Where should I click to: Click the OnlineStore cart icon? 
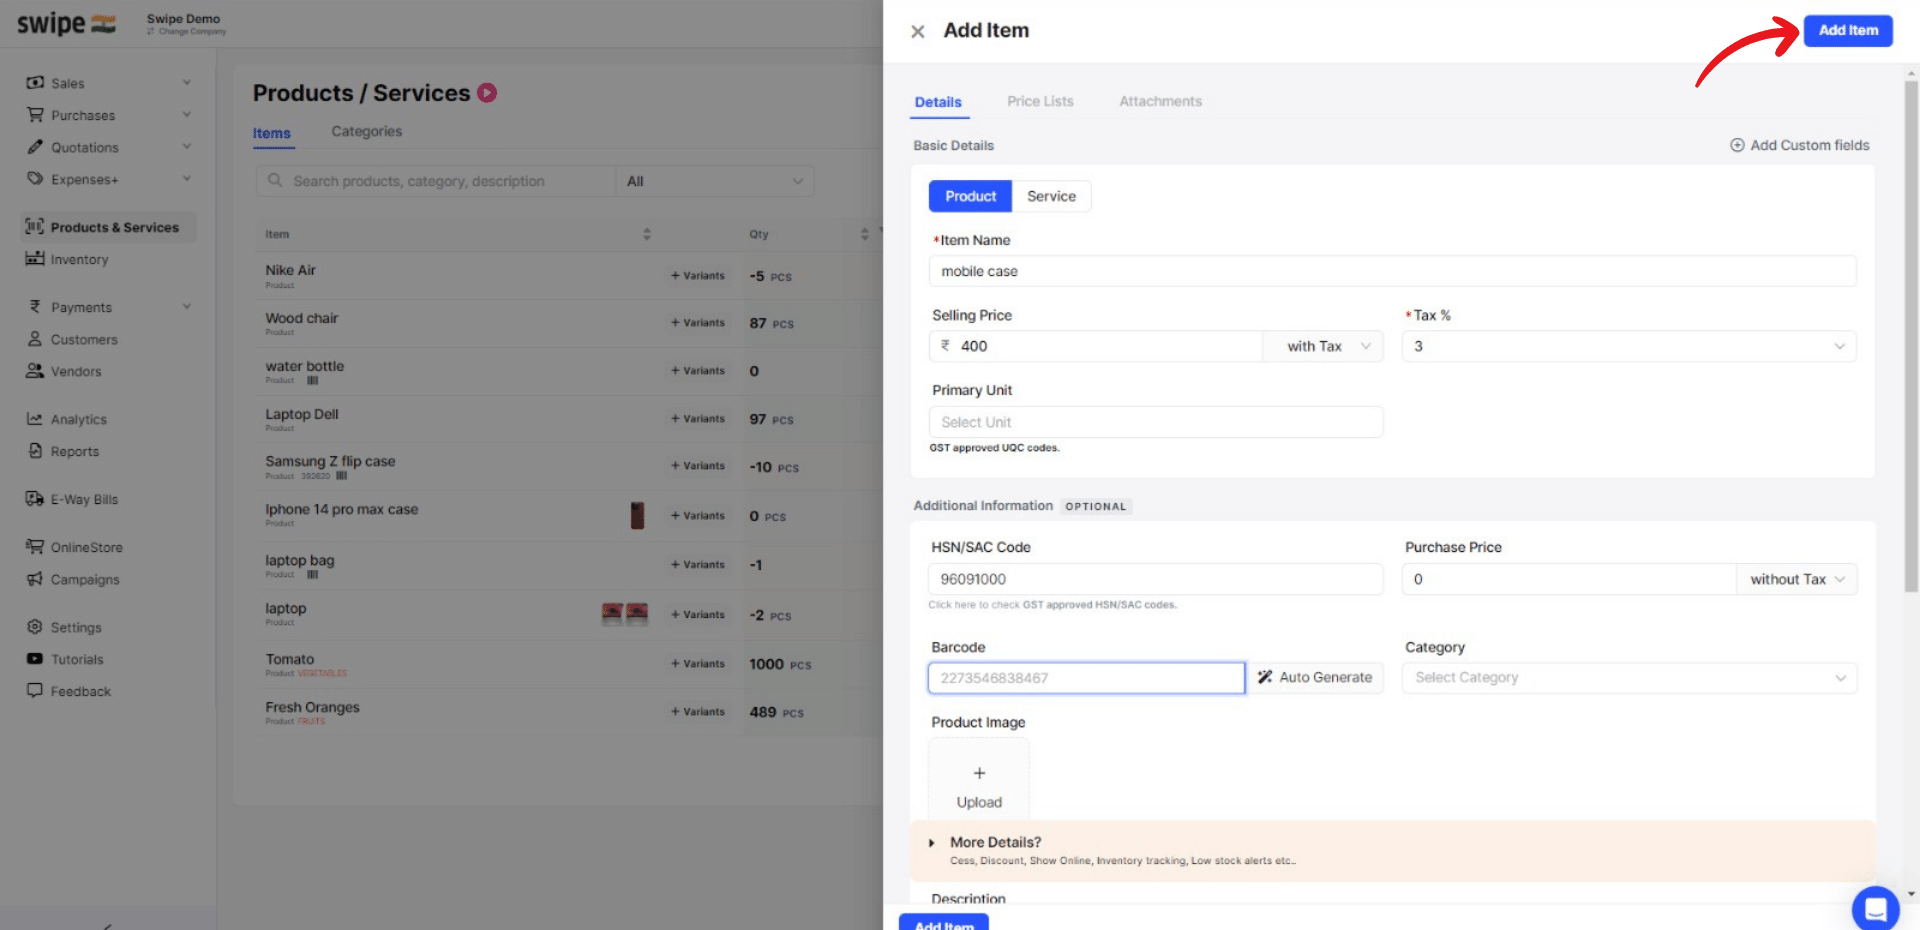[x=35, y=547]
